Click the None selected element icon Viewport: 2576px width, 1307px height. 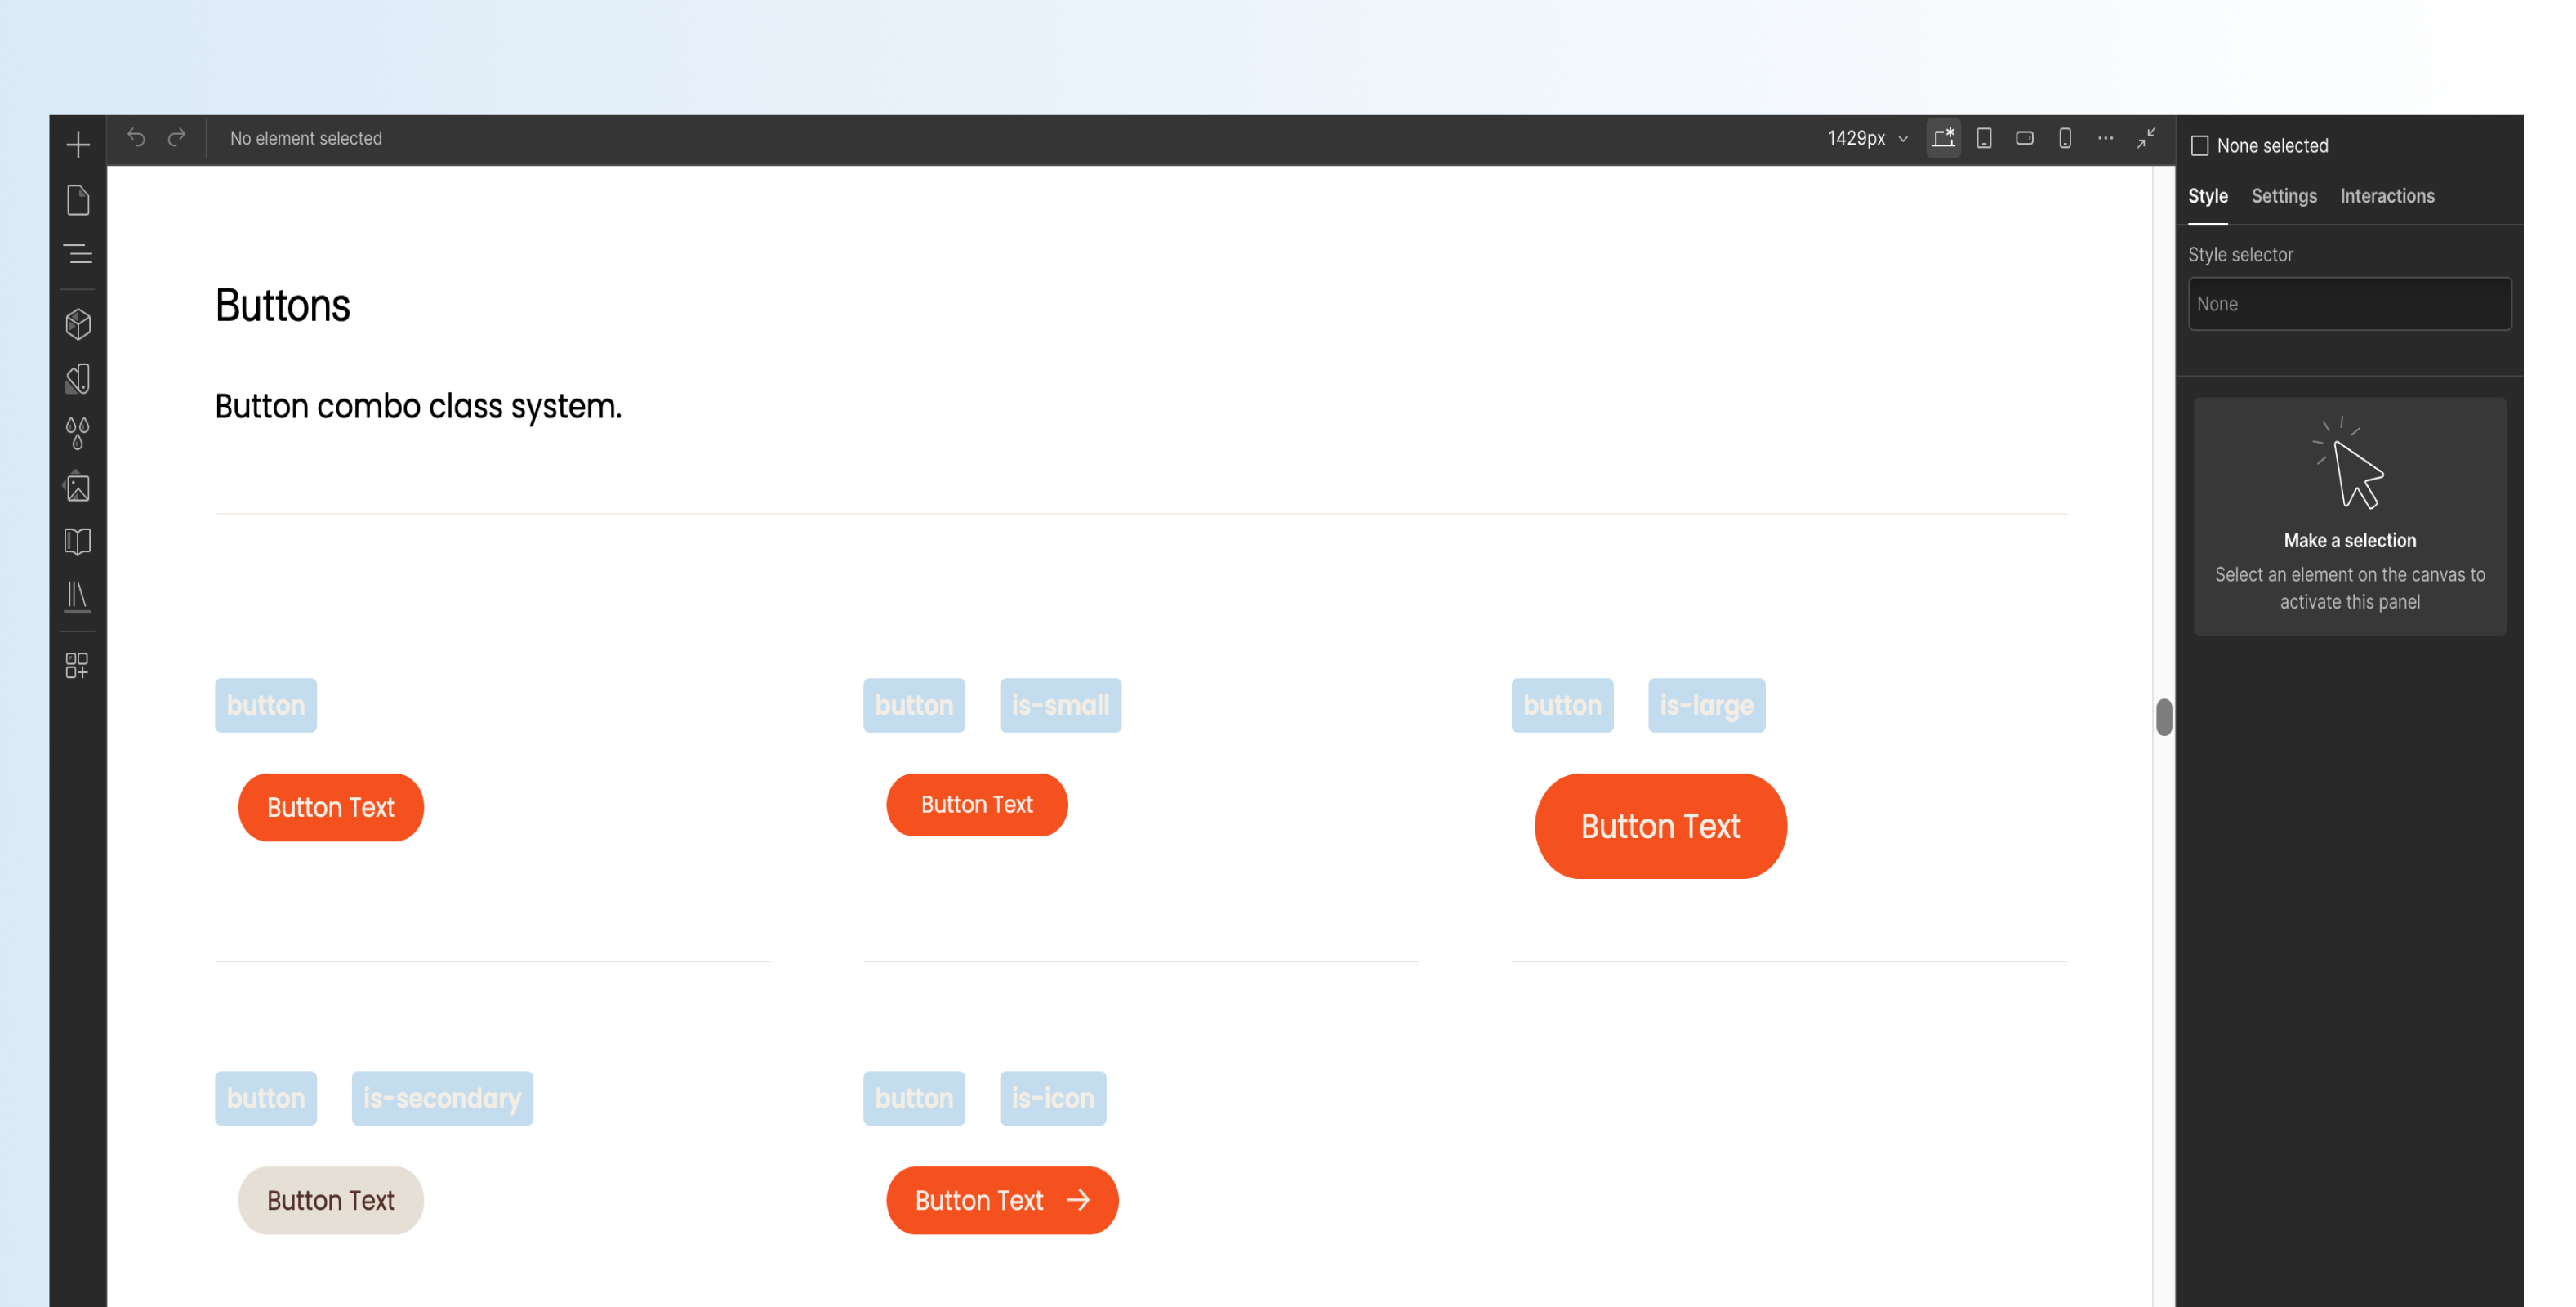[x=2200, y=146]
